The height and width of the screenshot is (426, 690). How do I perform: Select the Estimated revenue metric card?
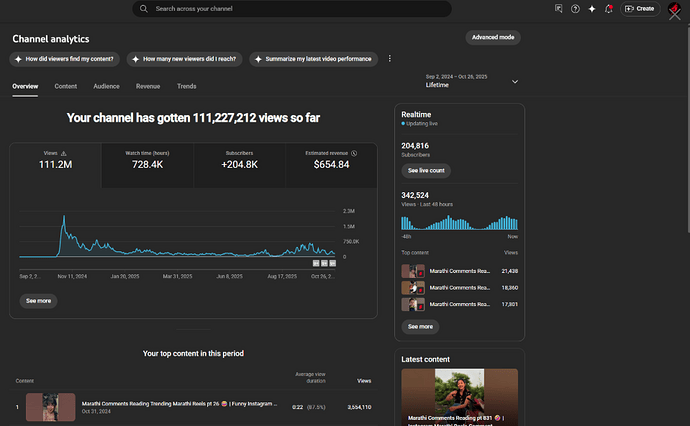[331, 164]
